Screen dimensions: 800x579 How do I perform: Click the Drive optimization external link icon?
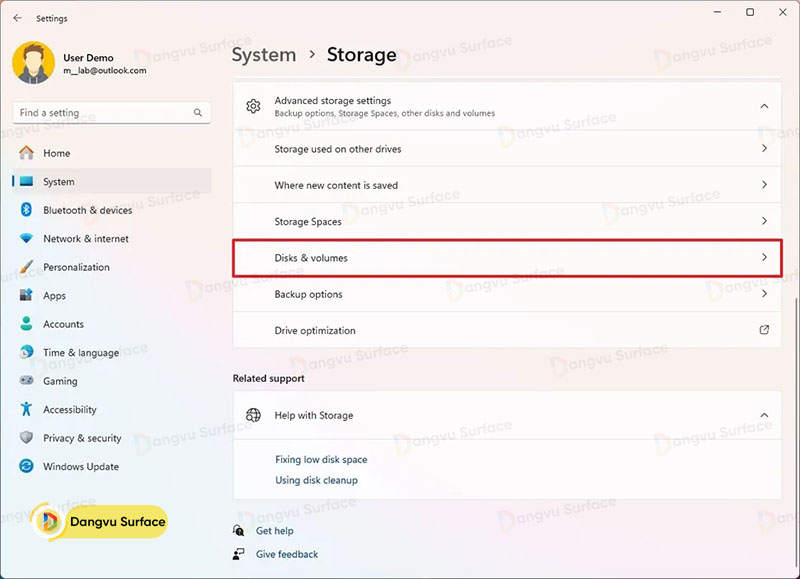click(764, 330)
